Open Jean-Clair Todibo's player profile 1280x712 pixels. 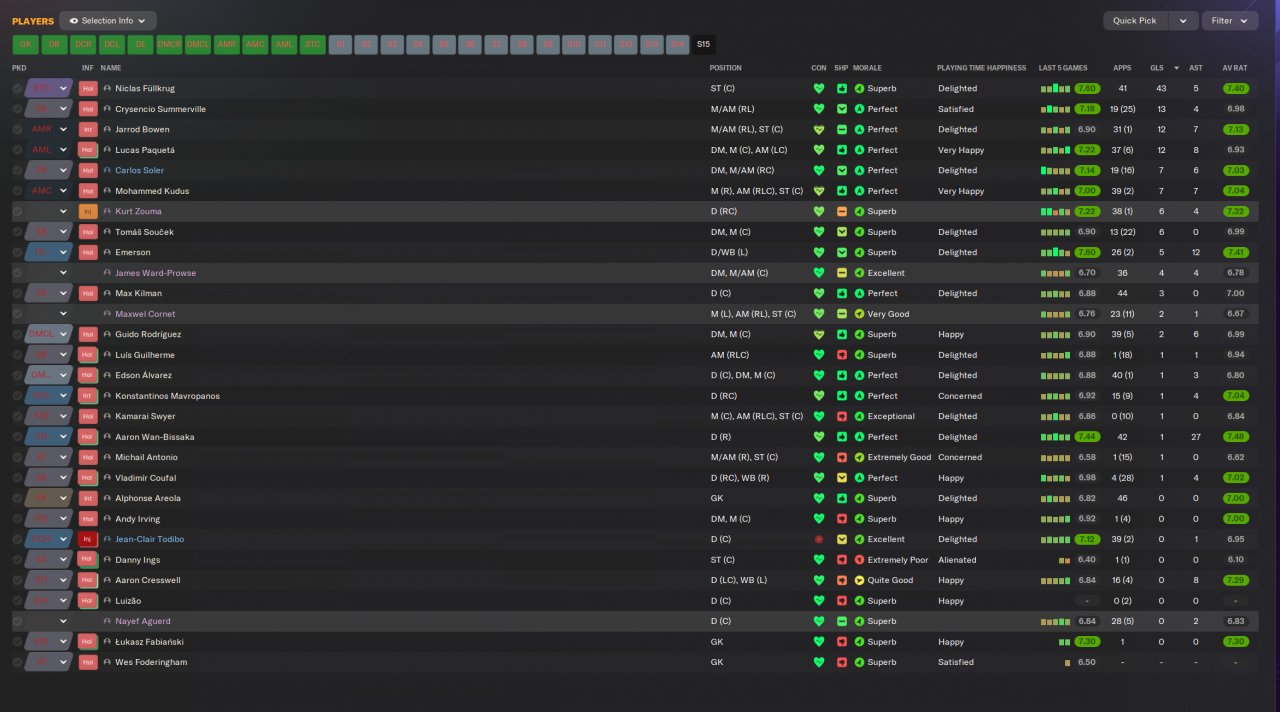coord(149,539)
